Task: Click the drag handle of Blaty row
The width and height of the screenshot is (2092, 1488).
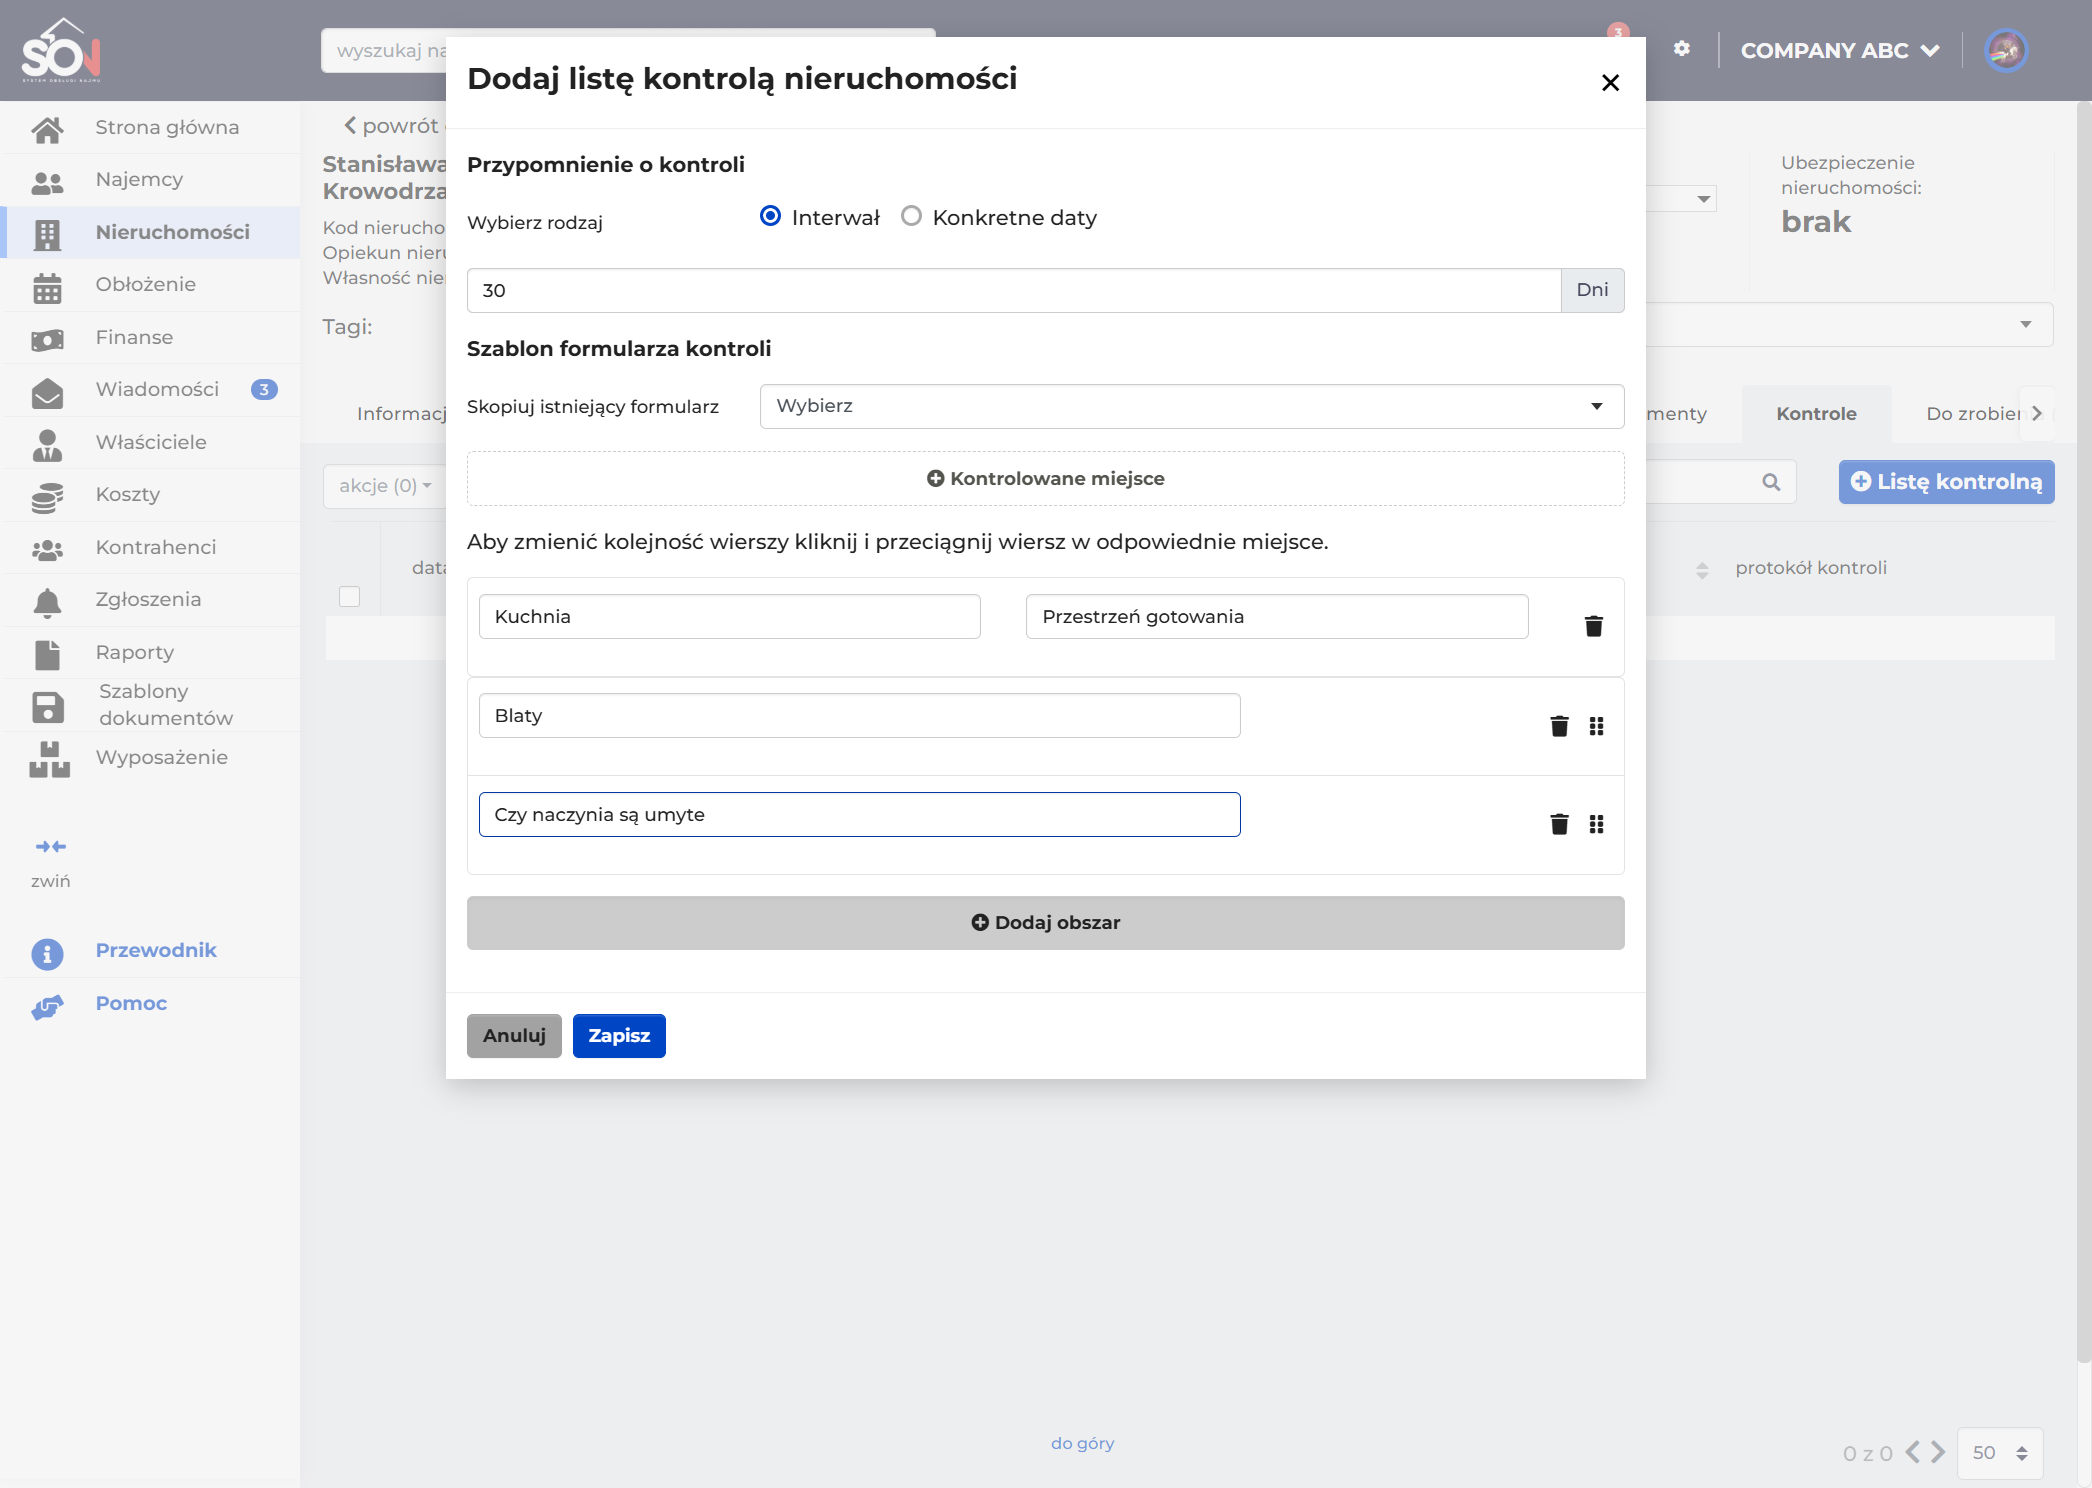Action: tap(1596, 726)
